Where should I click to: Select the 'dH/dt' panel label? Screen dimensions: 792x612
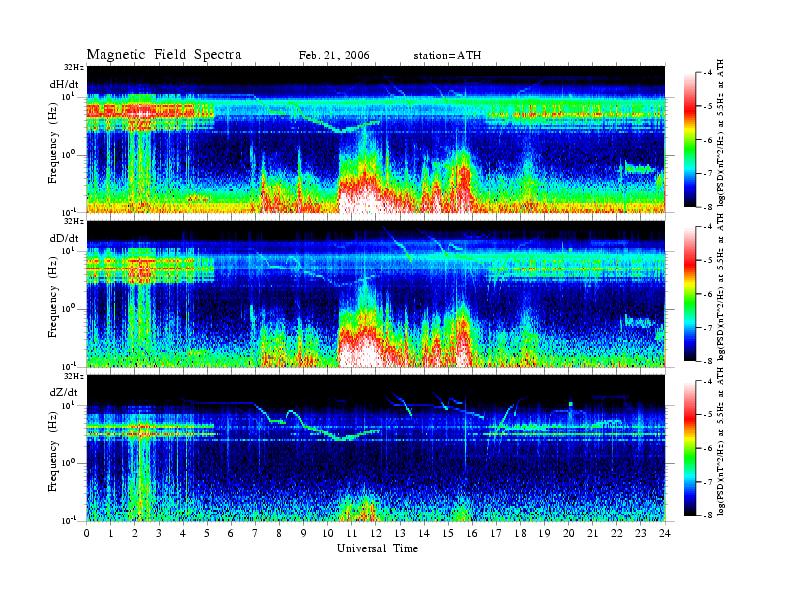[x=64, y=85]
